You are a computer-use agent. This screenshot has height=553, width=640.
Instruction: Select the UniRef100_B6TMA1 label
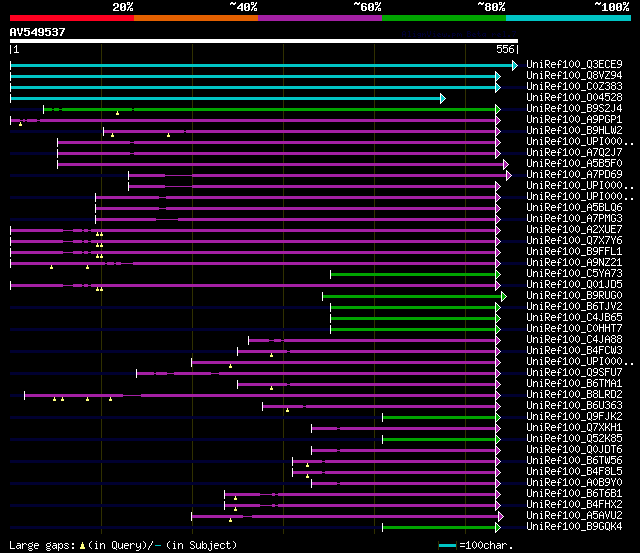[574, 384]
